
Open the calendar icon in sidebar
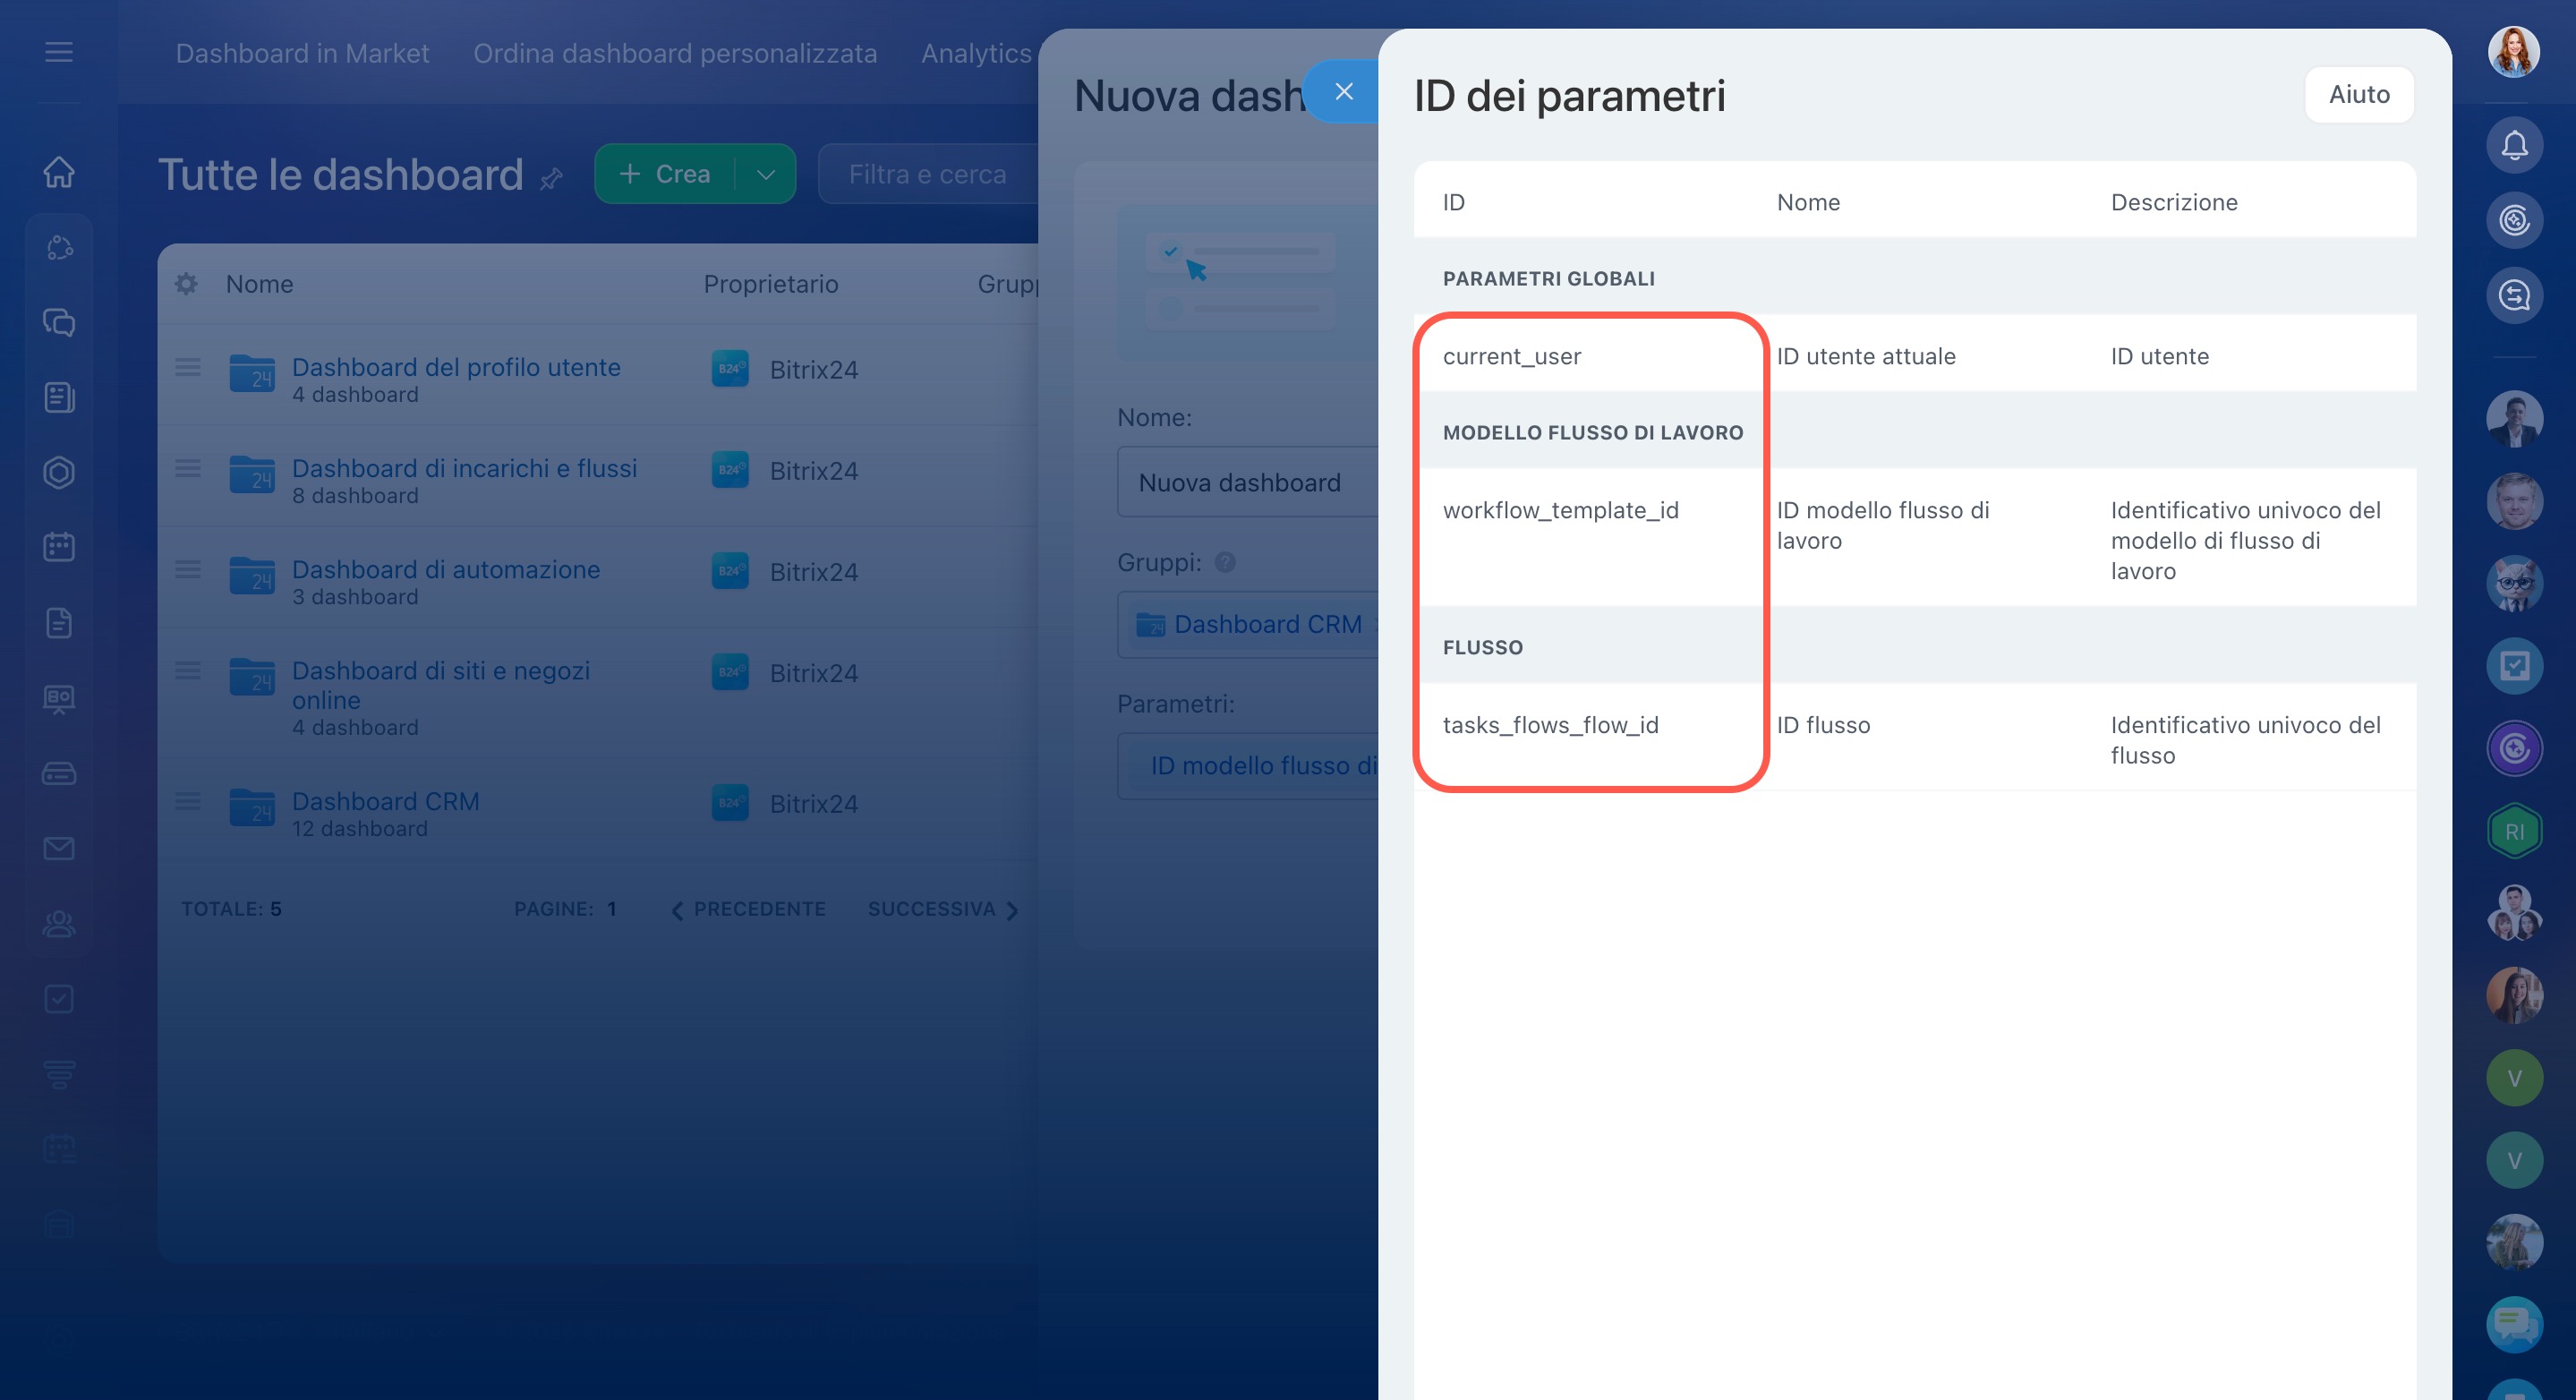[59, 547]
